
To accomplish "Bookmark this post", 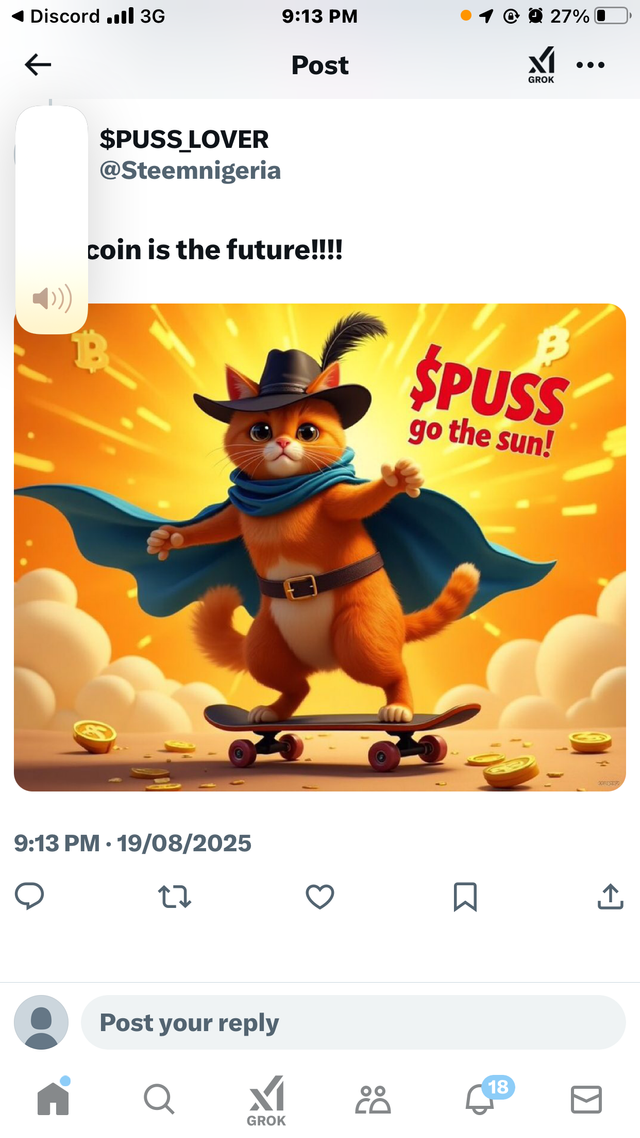I will click(465, 897).
